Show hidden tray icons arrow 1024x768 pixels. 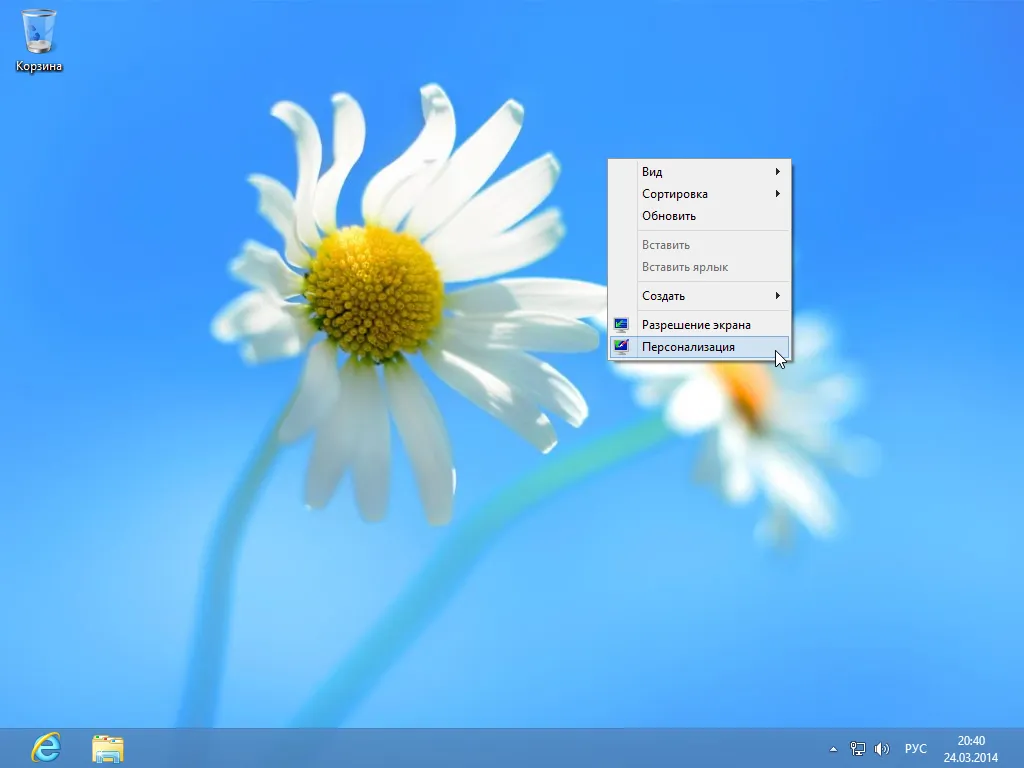(833, 749)
